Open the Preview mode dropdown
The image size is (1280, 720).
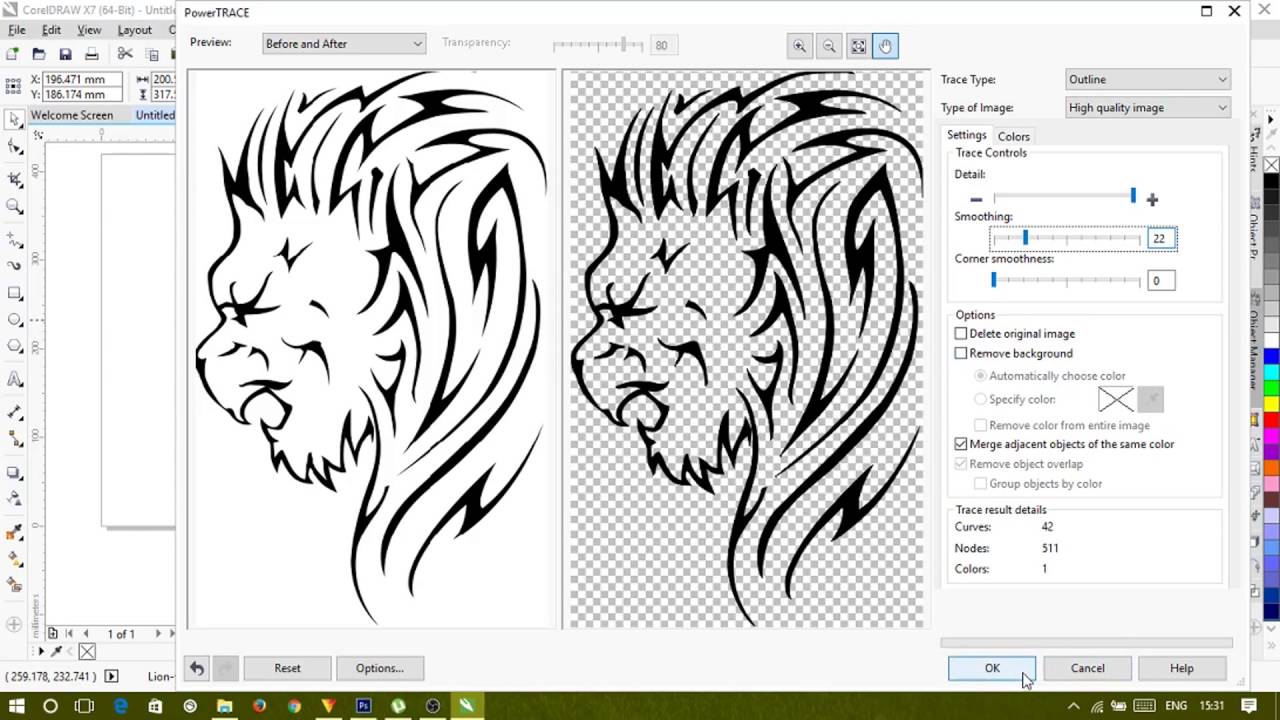click(x=417, y=43)
